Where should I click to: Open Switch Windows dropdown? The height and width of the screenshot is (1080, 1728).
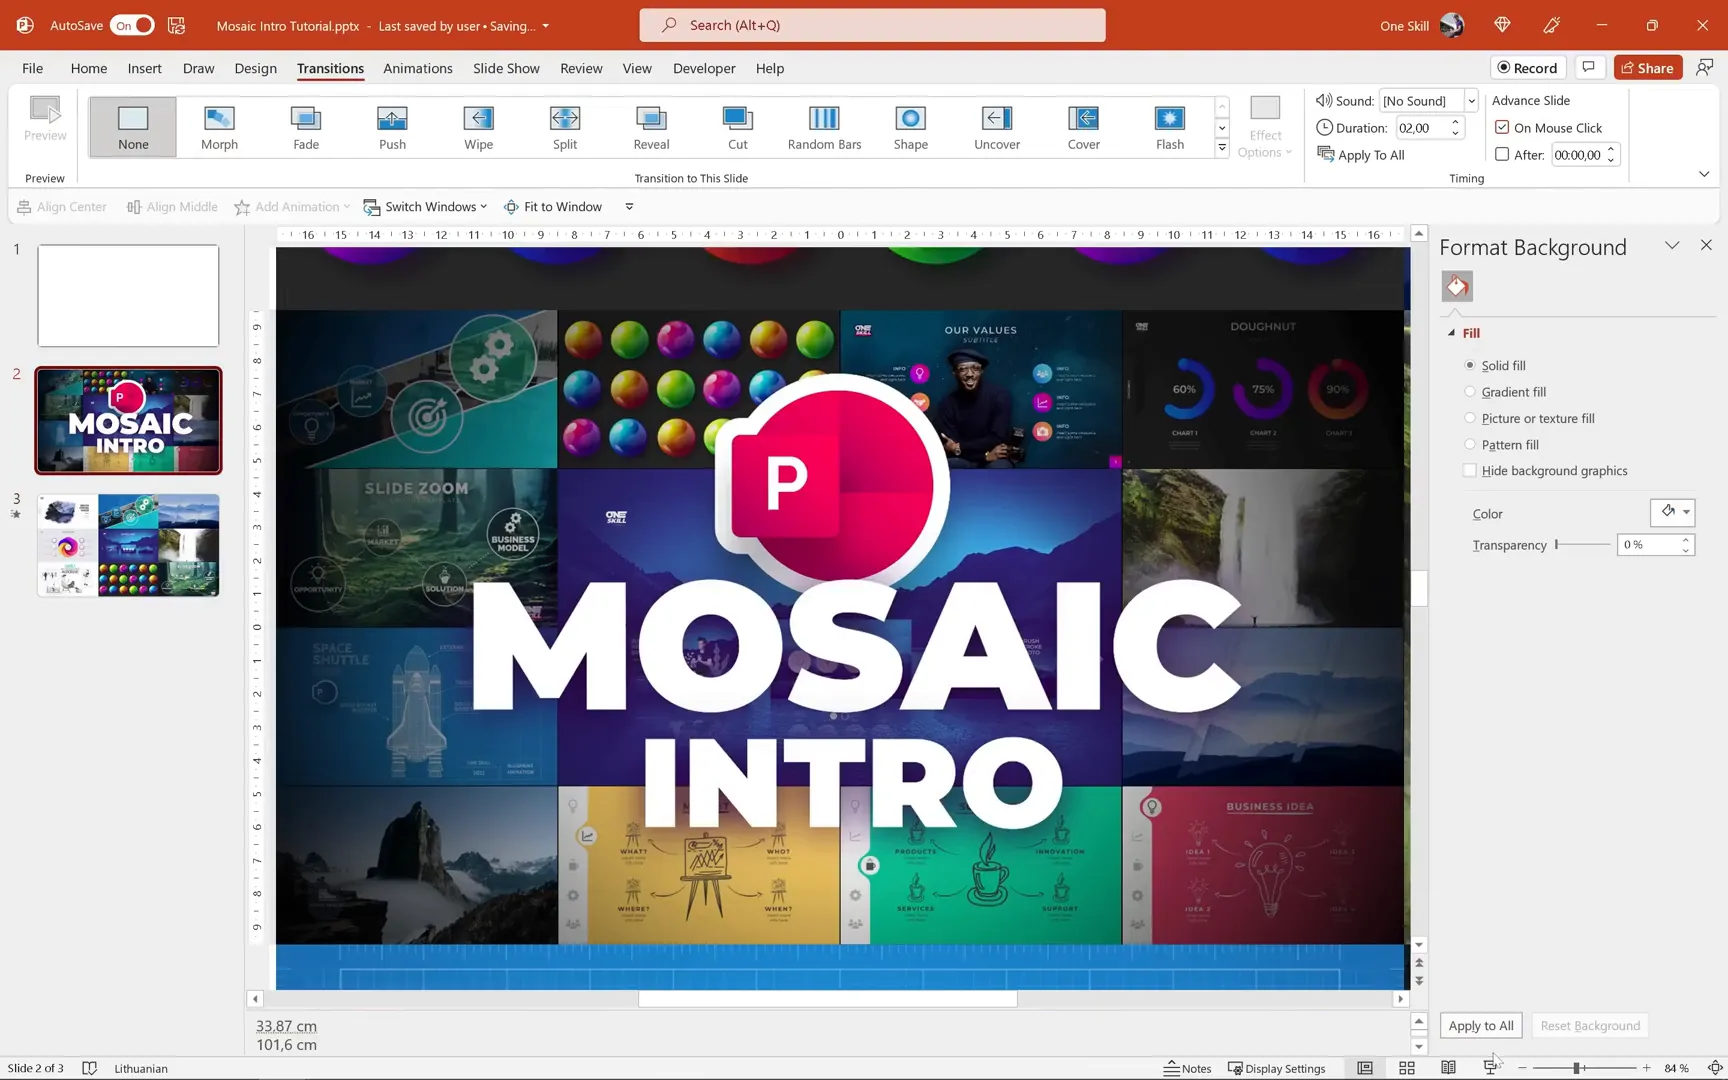tap(425, 207)
